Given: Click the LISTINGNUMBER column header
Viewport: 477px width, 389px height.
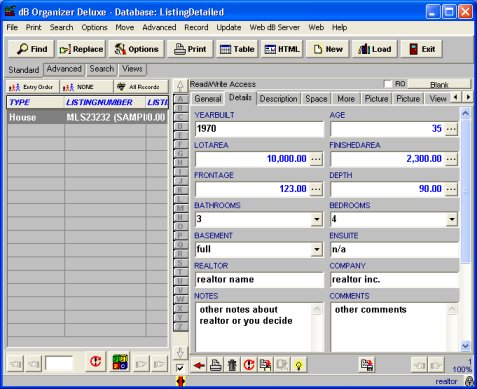Looking at the screenshot, I should click(105, 102).
